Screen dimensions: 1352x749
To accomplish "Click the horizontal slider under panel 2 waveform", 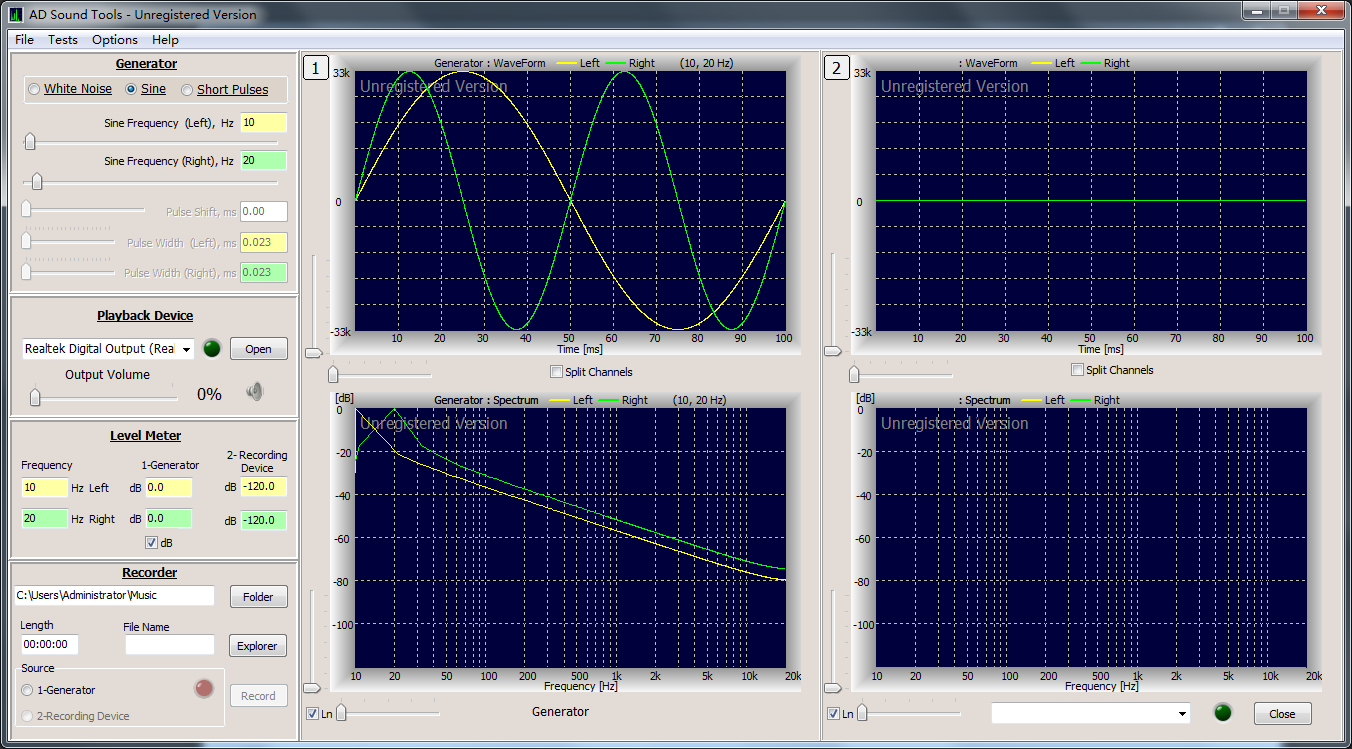I will tap(900, 374).
